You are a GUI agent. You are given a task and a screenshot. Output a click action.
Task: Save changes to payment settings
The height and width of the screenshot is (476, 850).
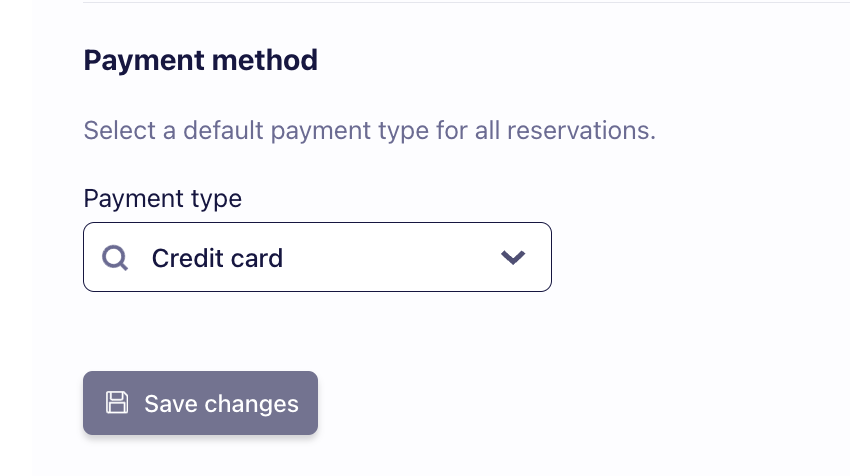(x=200, y=403)
